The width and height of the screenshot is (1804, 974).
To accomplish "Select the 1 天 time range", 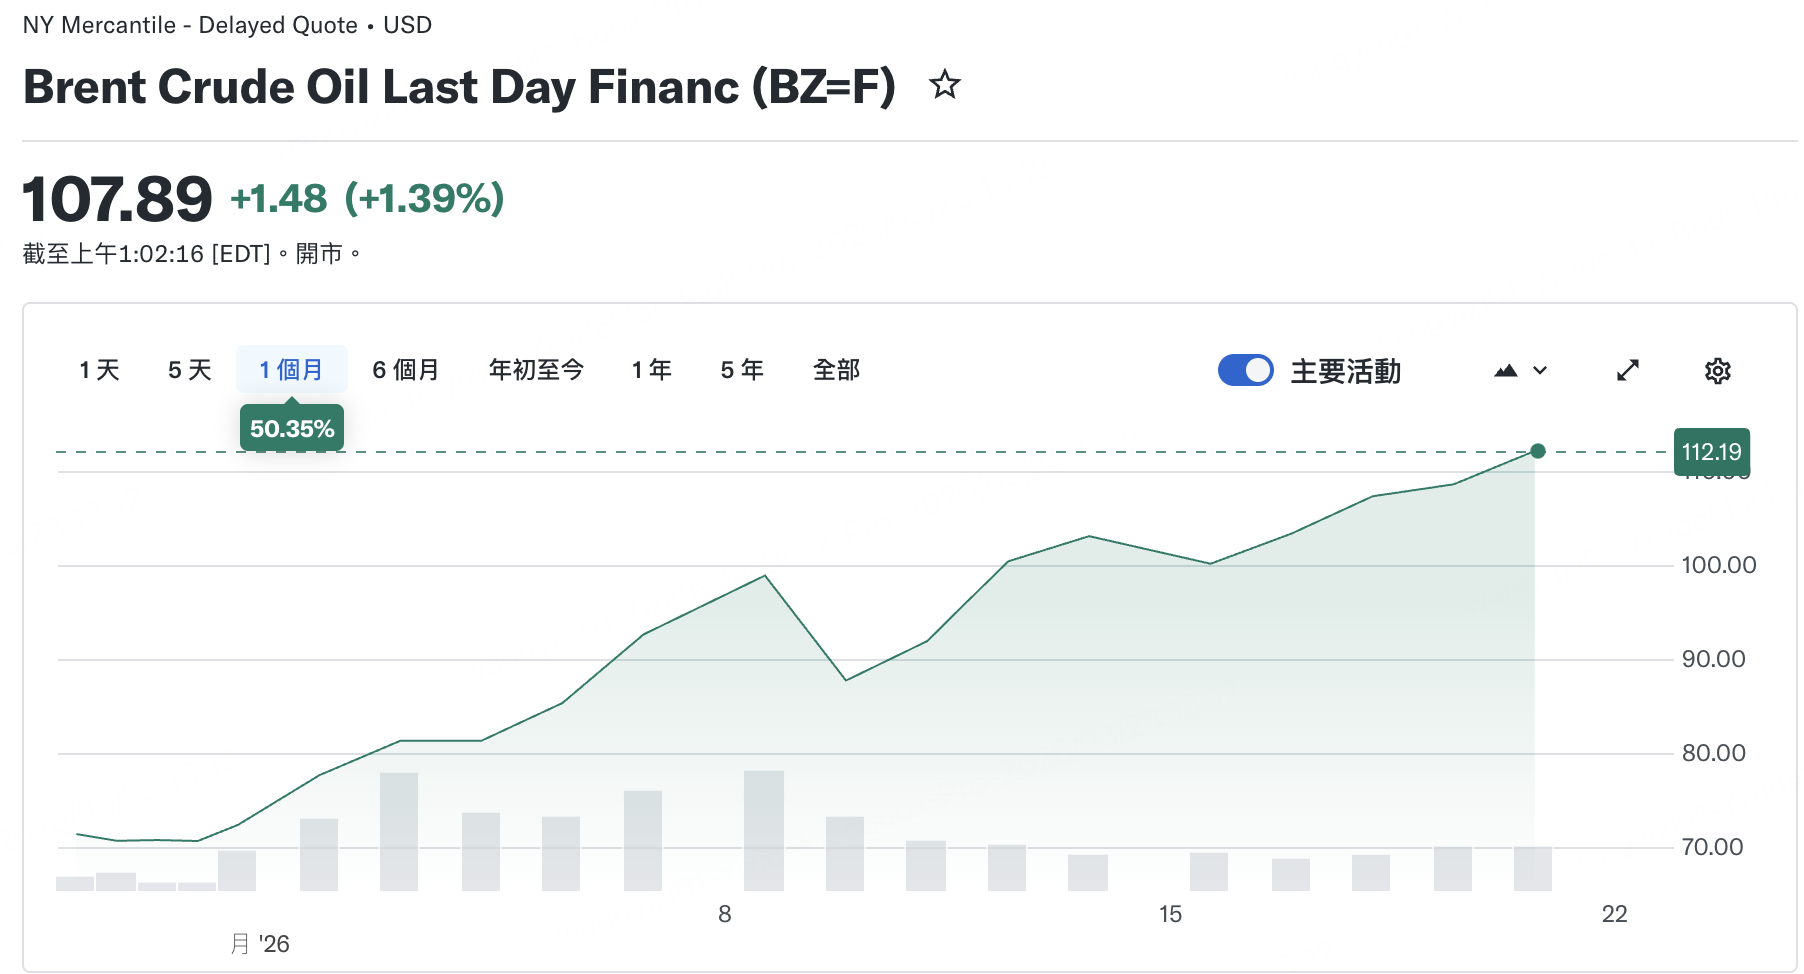I will [99, 371].
